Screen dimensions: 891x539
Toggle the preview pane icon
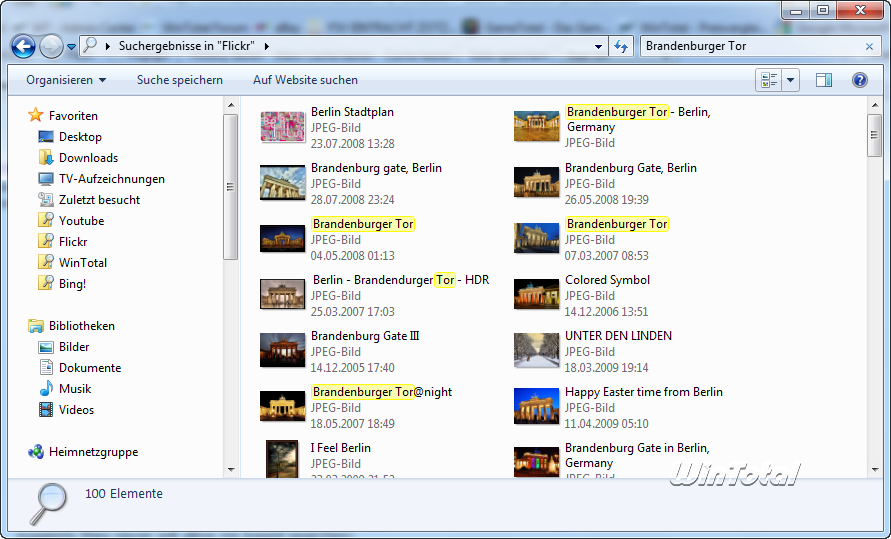point(824,80)
